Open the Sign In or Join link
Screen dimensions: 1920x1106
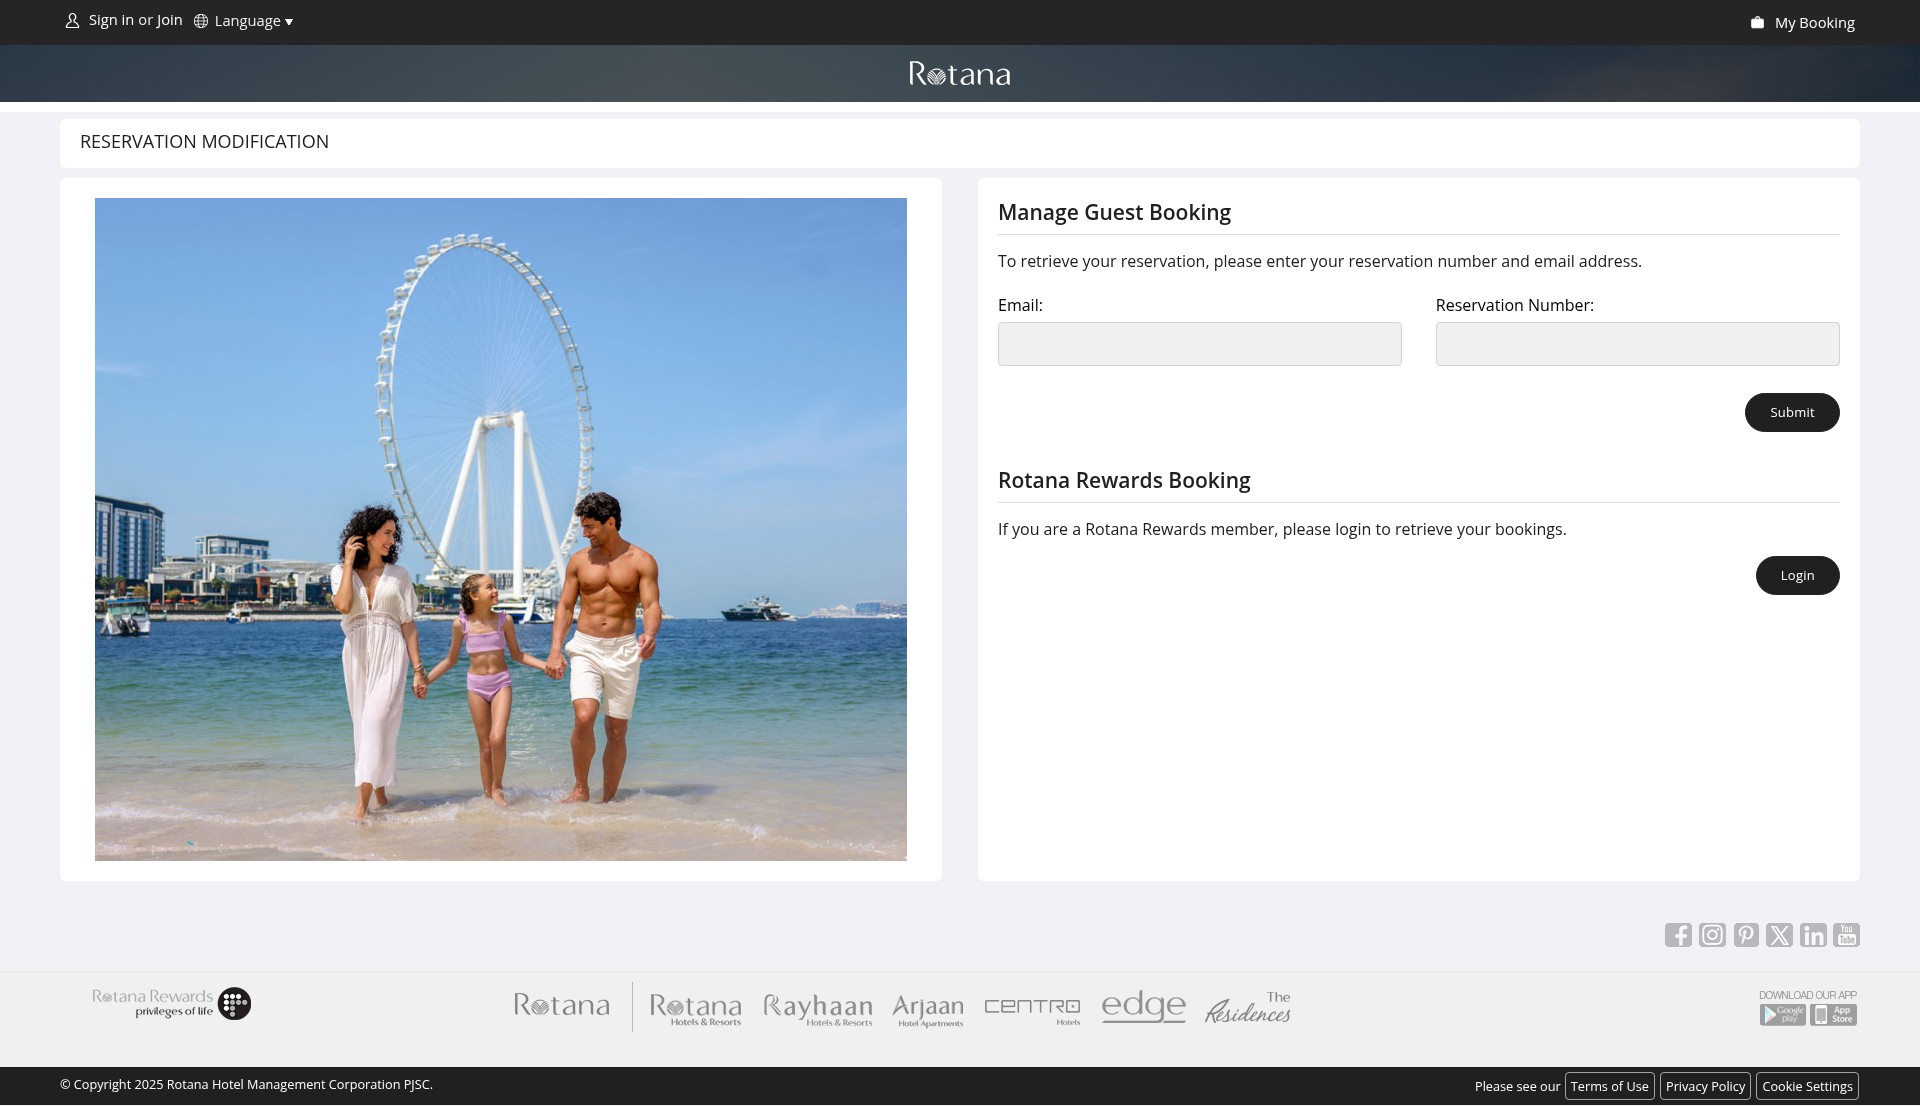[x=135, y=20]
